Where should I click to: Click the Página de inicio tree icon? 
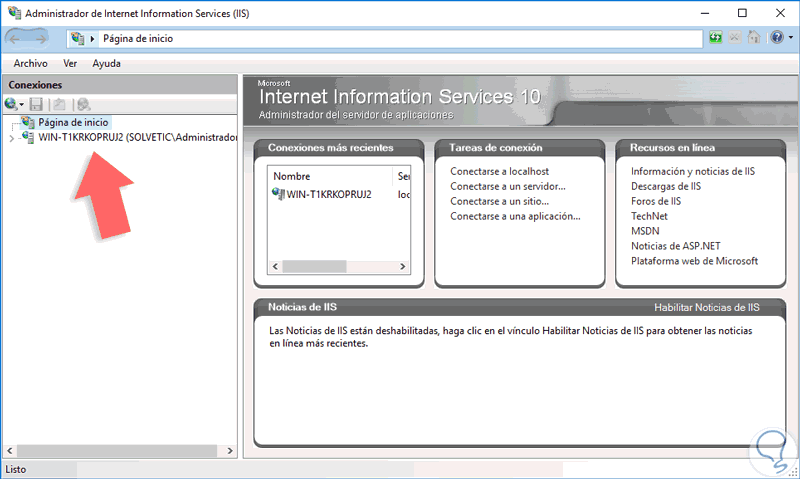pos(28,122)
